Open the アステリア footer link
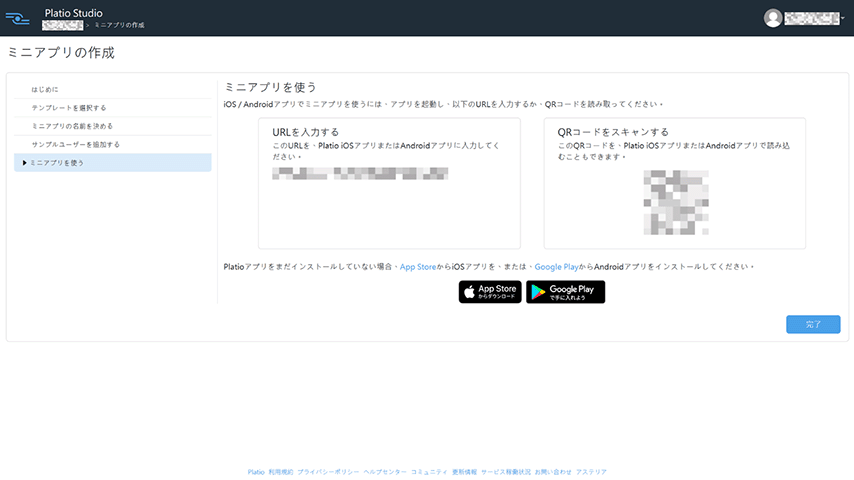 [591, 472]
